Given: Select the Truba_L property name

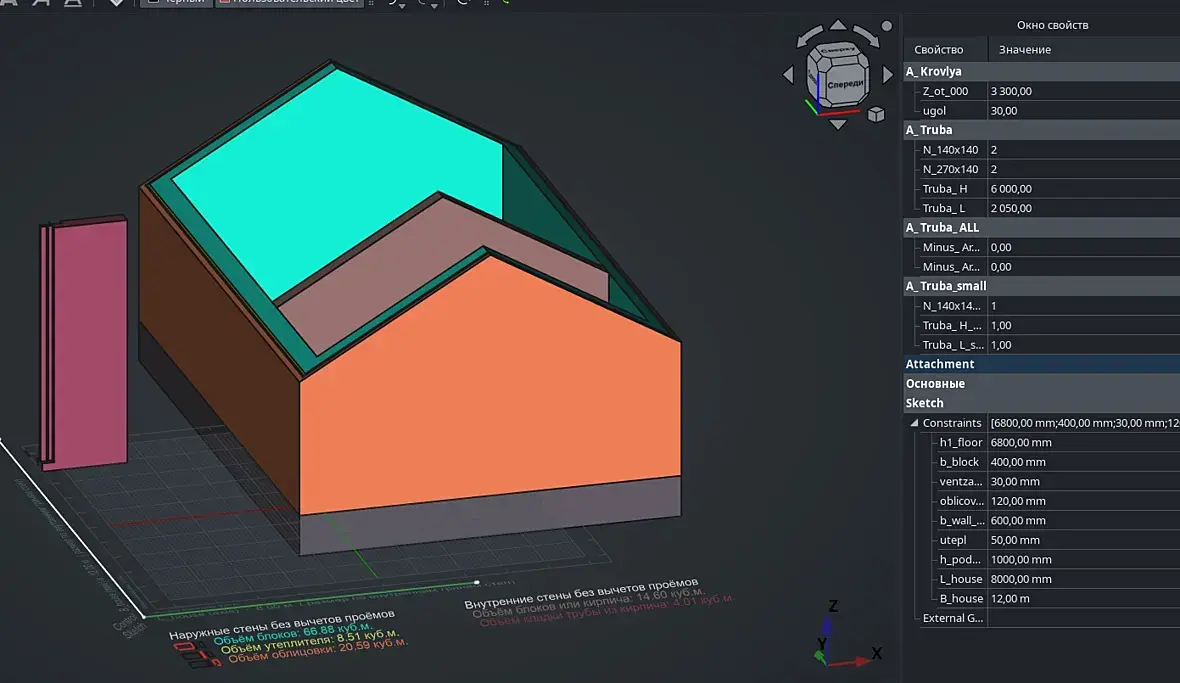Looking at the screenshot, I should click(944, 208).
